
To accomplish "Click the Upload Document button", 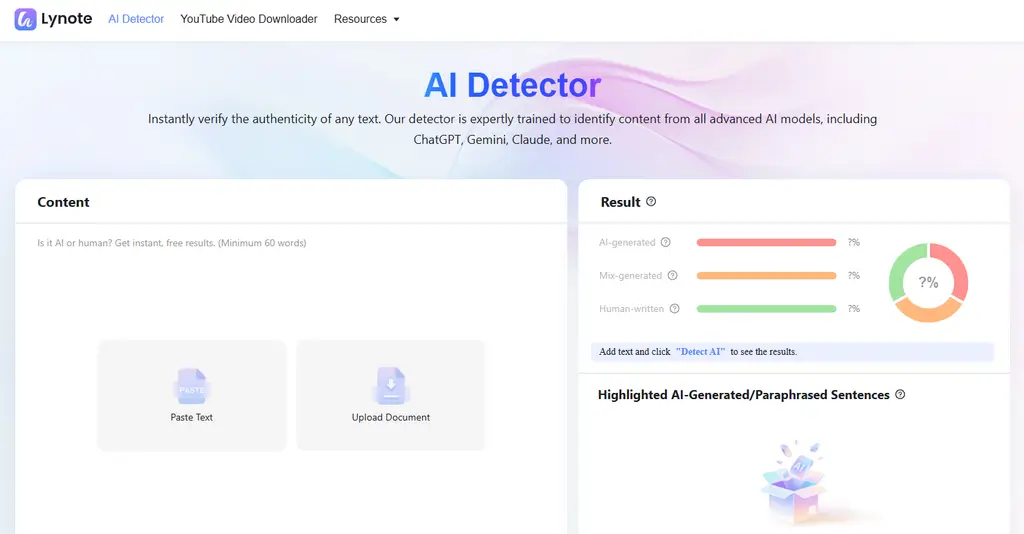I will pyautogui.click(x=391, y=395).
